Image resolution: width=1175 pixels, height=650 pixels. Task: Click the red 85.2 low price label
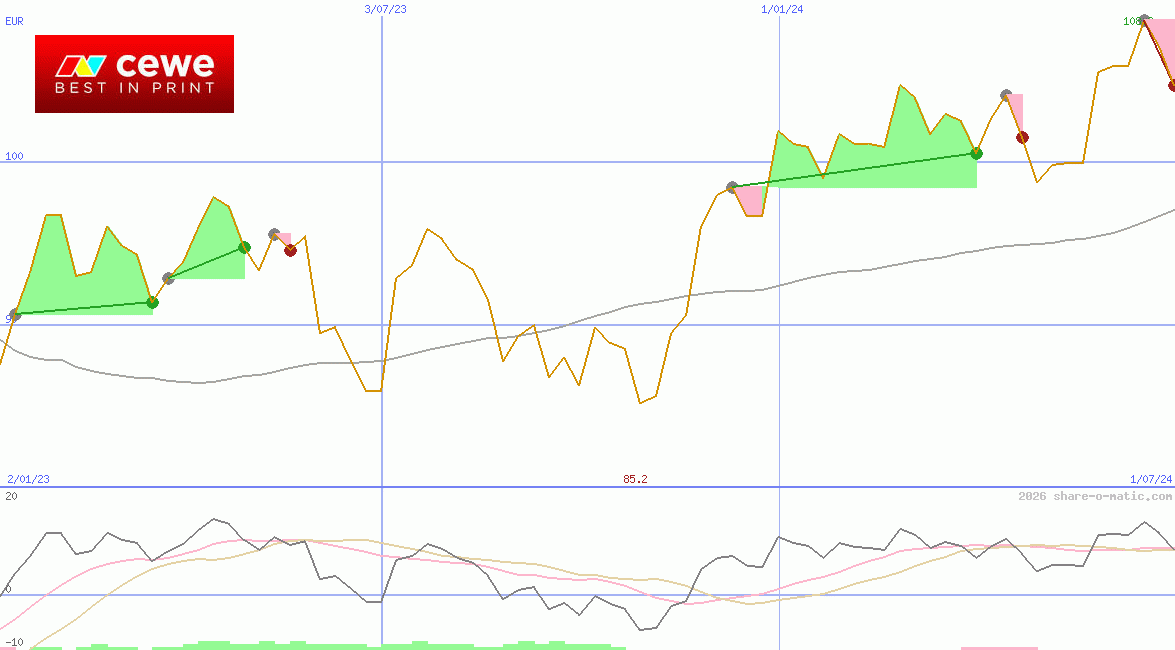(x=635, y=479)
